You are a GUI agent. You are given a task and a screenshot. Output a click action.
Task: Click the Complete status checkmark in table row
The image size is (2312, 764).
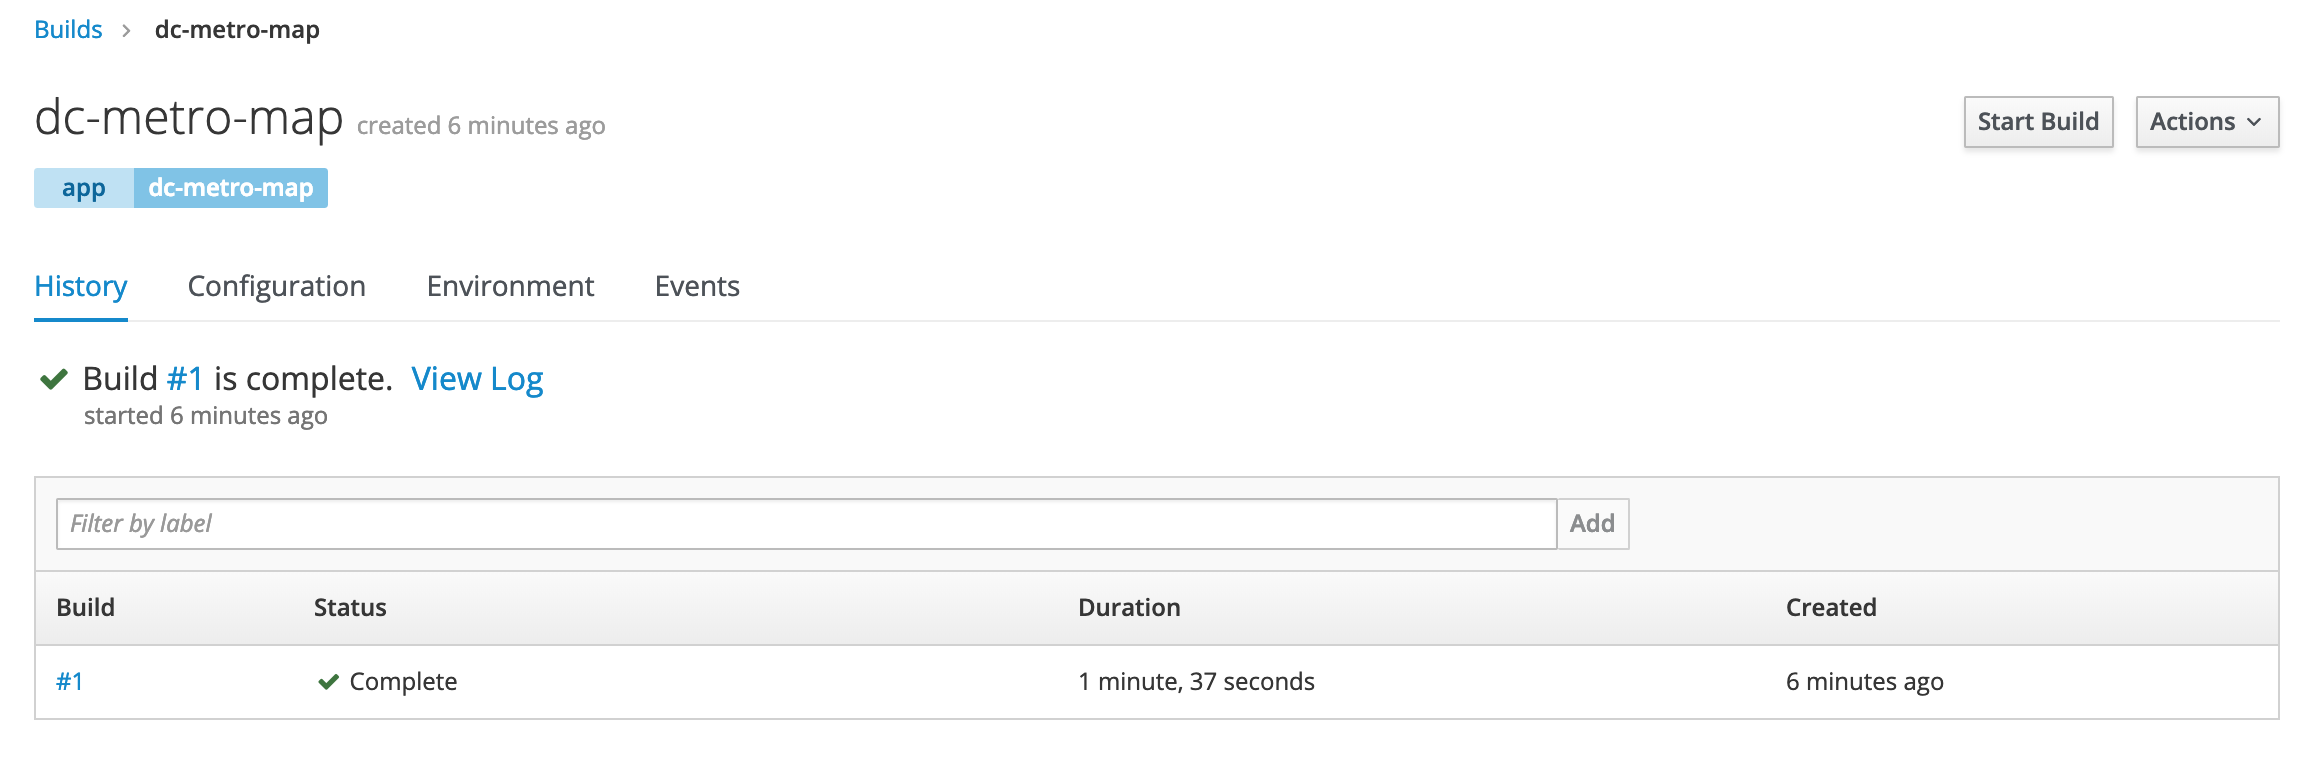(328, 682)
